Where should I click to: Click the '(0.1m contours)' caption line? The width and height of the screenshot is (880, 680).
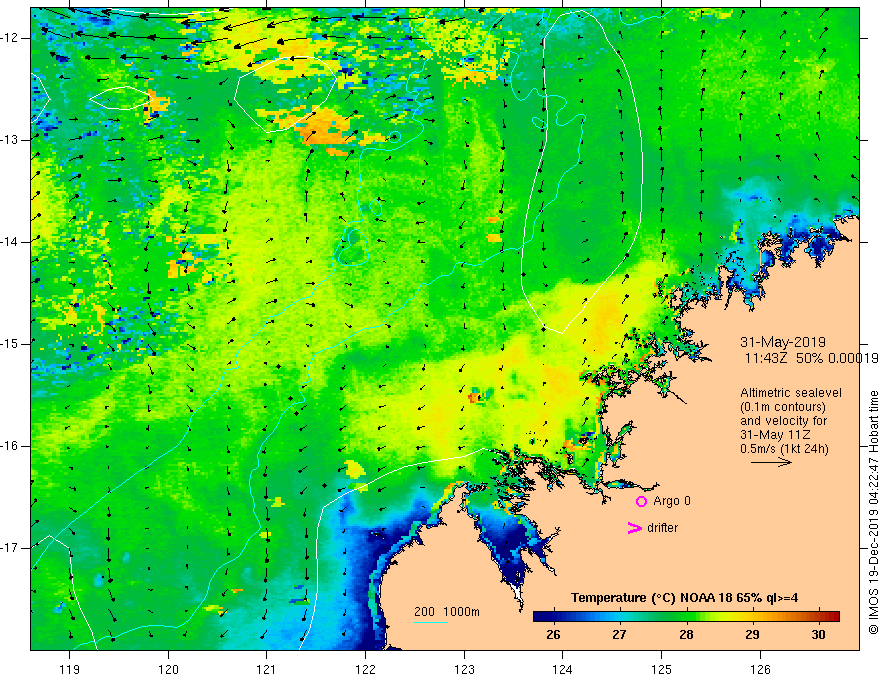[x=782, y=407]
